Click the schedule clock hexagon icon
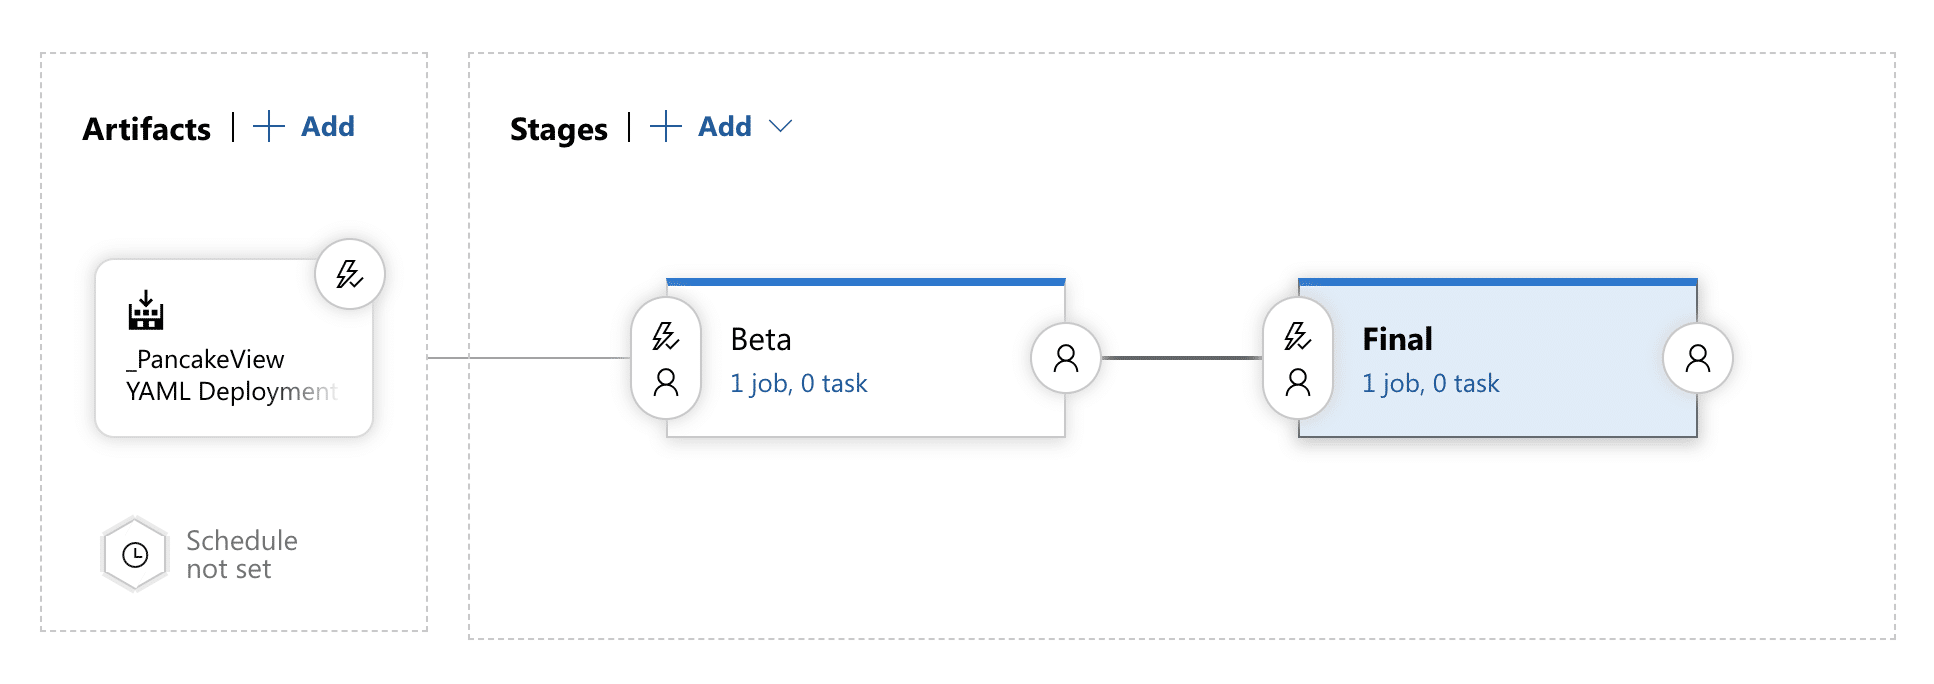Screen dimensions: 1934x684 (x=135, y=554)
